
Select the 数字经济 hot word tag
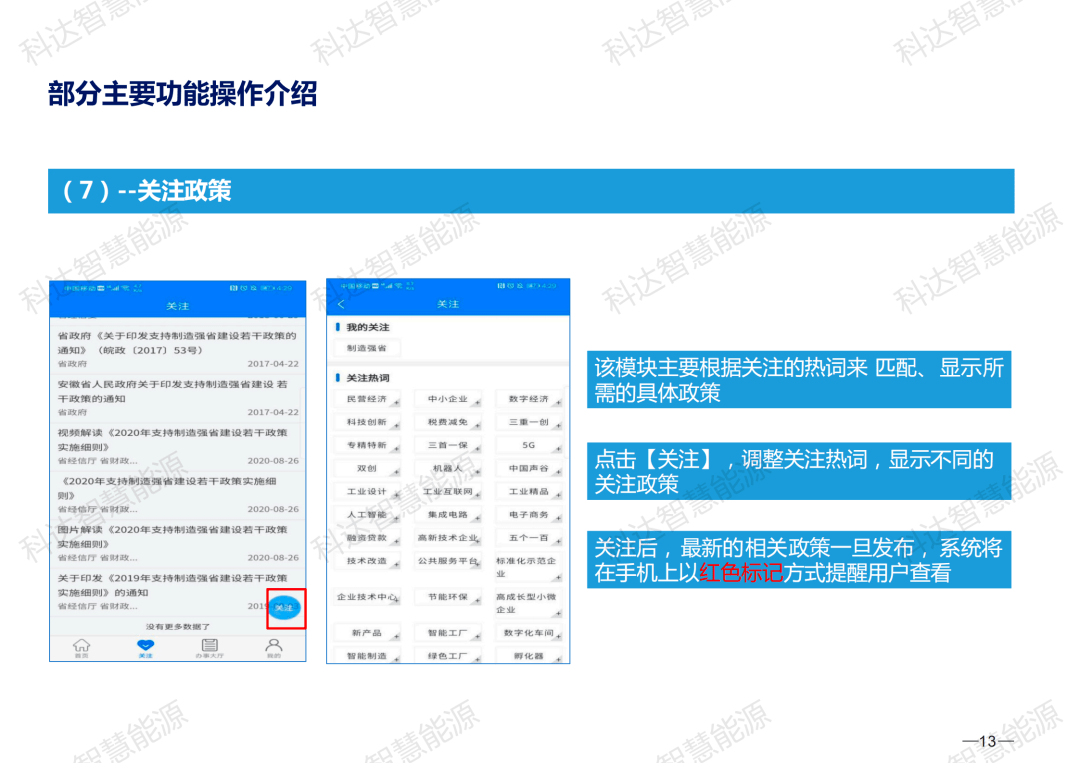pos(528,399)
